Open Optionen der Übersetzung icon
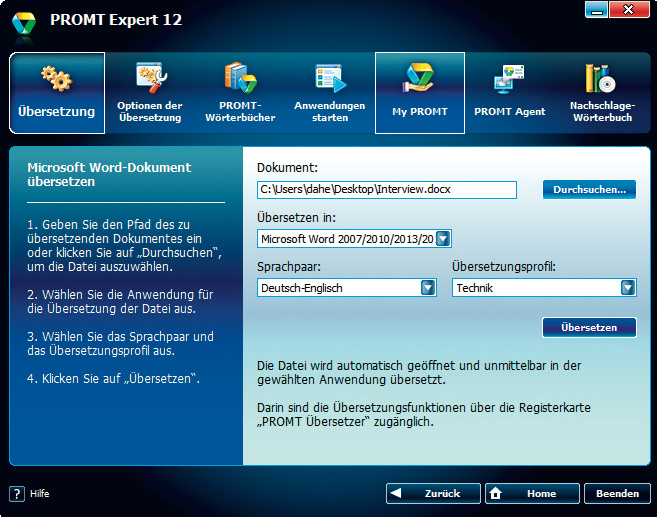The height and width of the screenshot is (517, 657). tap(149, 78)
